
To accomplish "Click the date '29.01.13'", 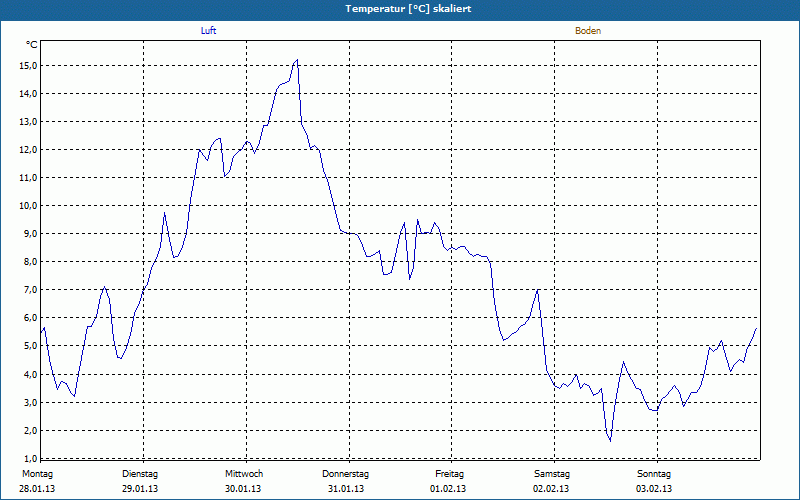I will (x=140, y=489).
